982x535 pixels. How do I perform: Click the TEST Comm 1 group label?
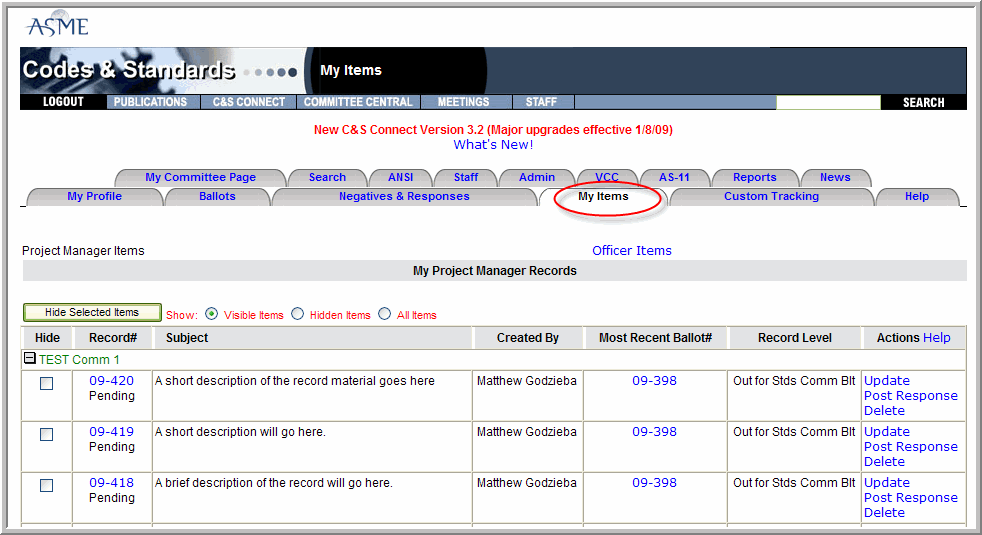[x=79, y=360]
